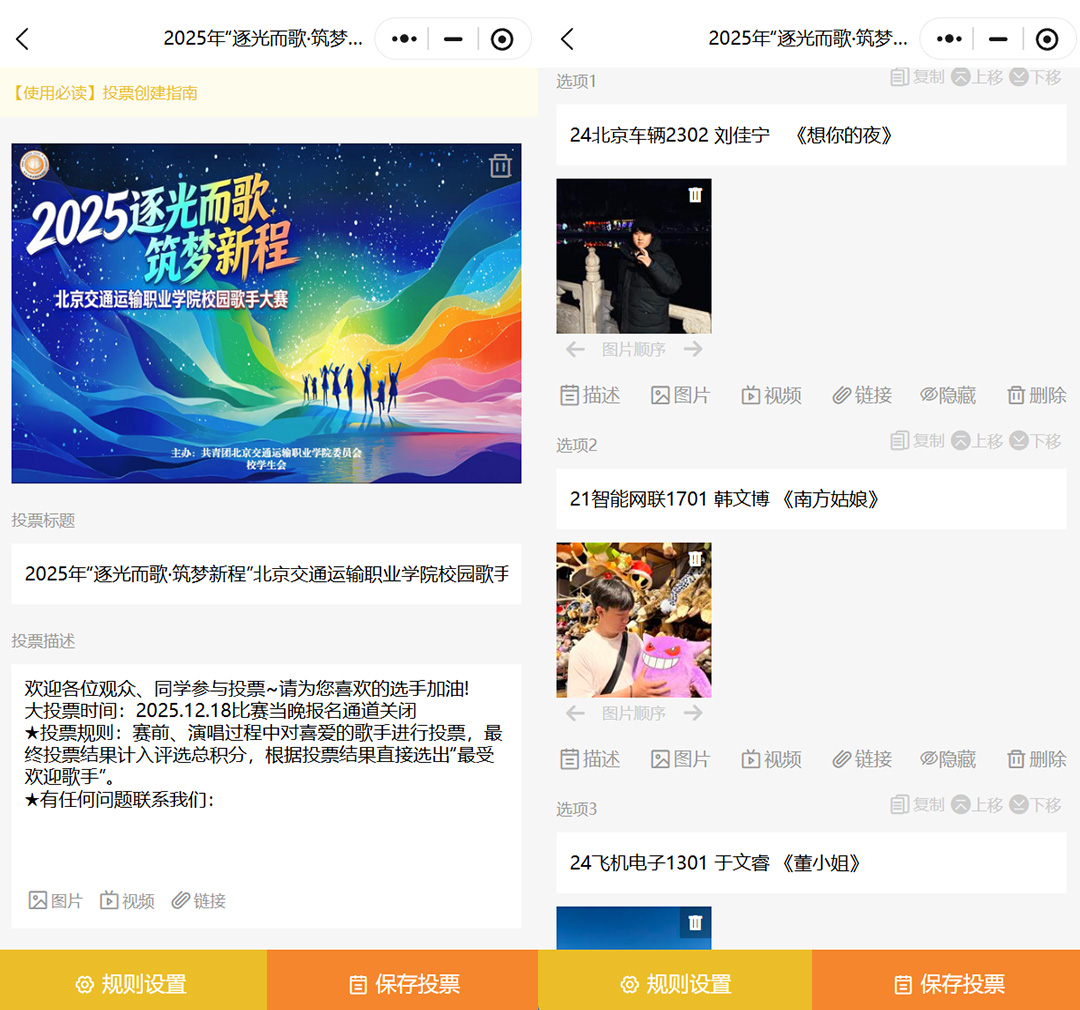Add image to option 2
Image resolution: width=1080 pixels, height=1010 pixels.
[x=680, y=759]
